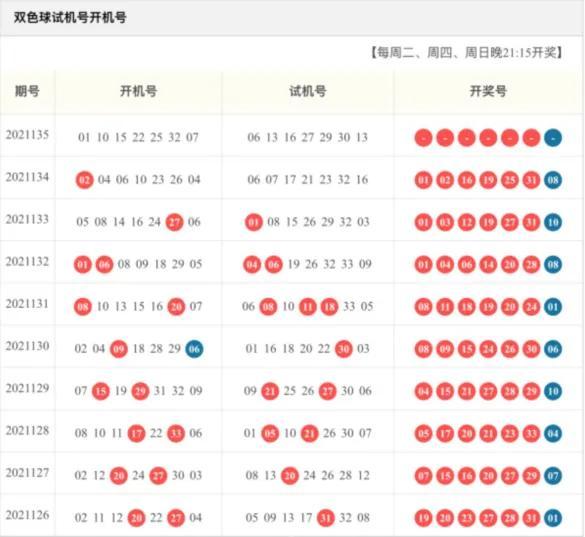The height and width of the screenshot is (537, 585).
Task: Click red ball 12 in 2021133 开奖号
Action: [466, 222]
